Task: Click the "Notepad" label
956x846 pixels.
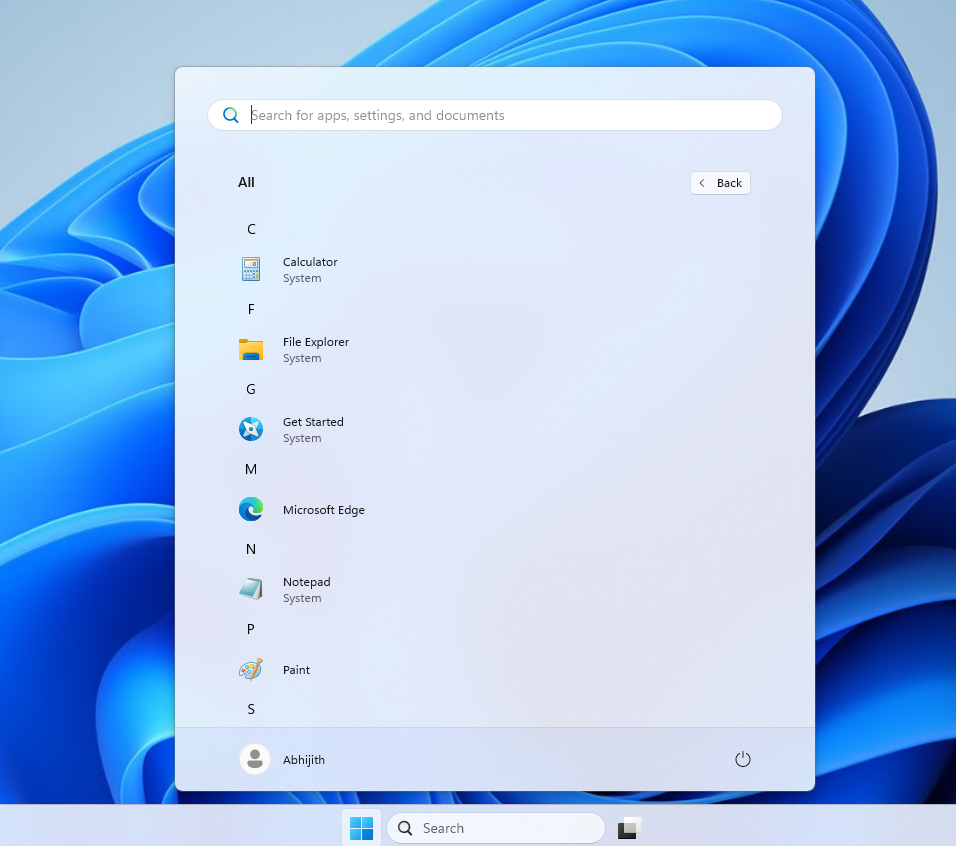Action: pos(307,582)
